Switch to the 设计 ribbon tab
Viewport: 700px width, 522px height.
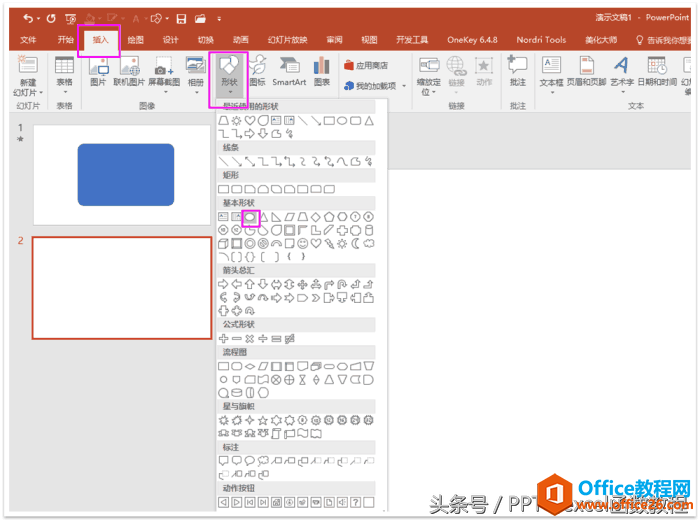pyautogui.click(x=170, y=40)
